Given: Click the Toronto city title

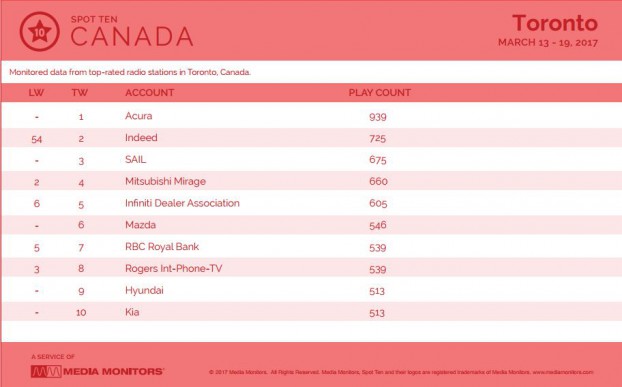Looking at the screenshot, I should click(x=555, y=23).
